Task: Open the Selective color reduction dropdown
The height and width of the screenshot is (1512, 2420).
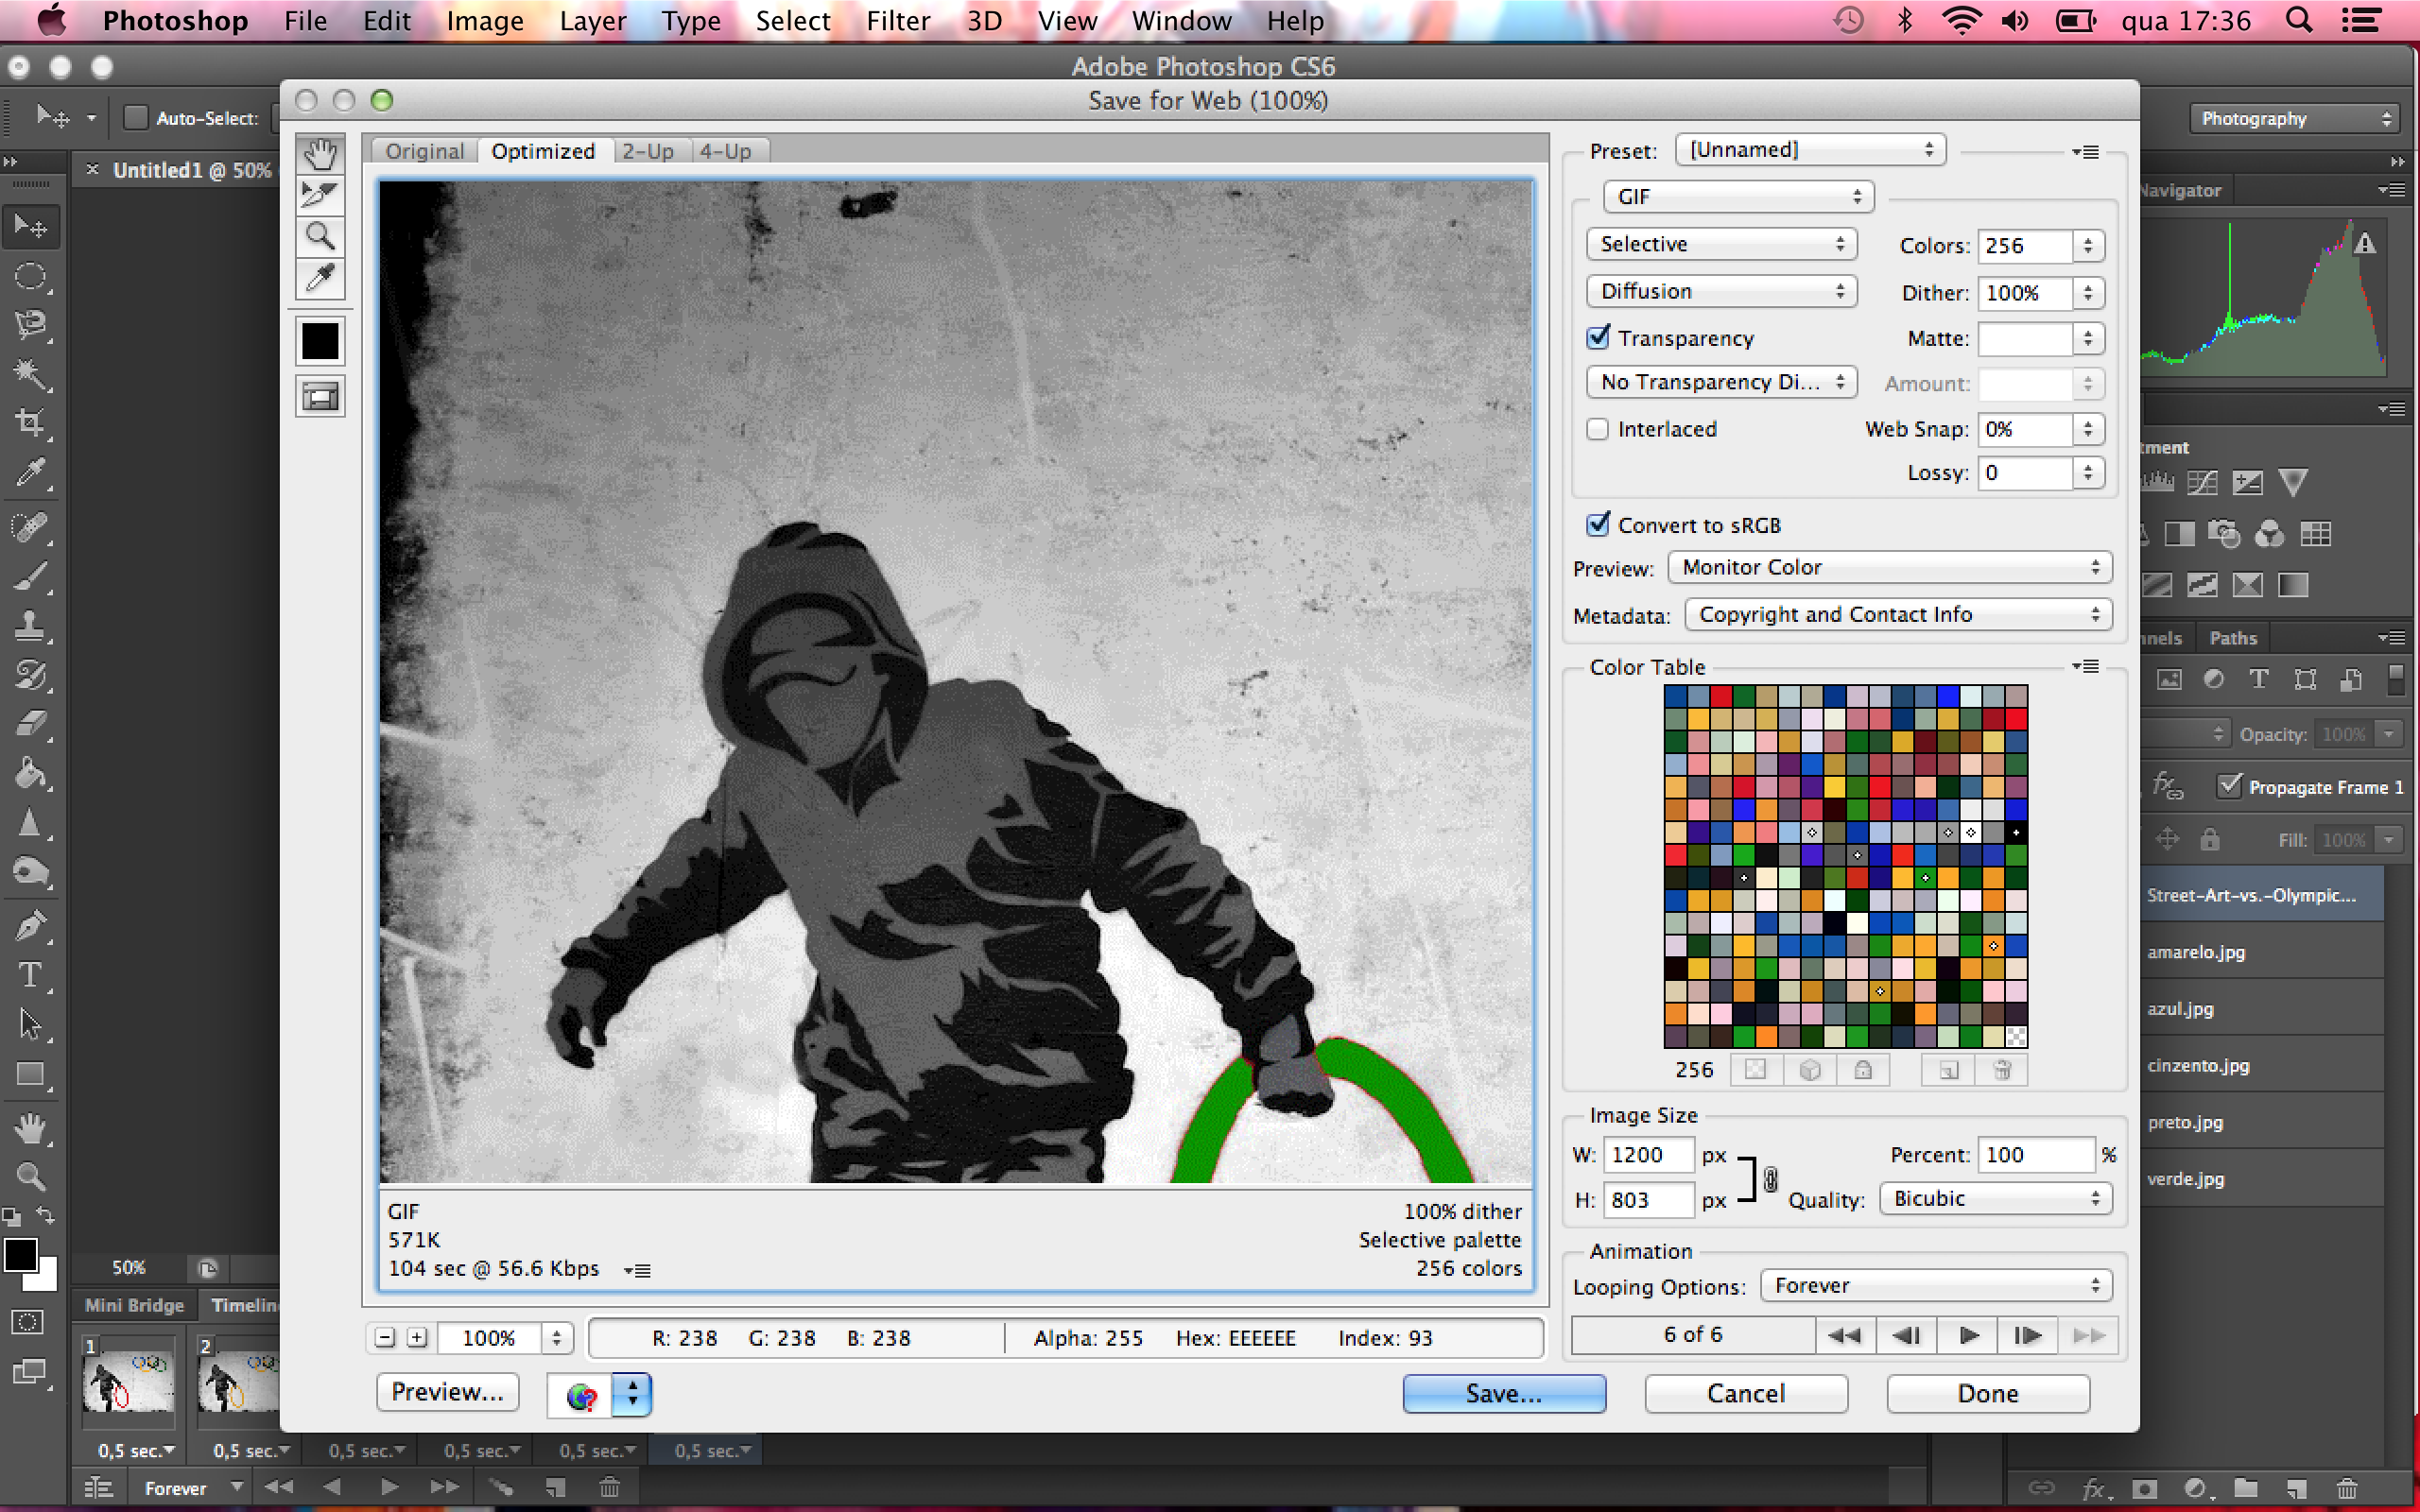Action: [1721, 244]
